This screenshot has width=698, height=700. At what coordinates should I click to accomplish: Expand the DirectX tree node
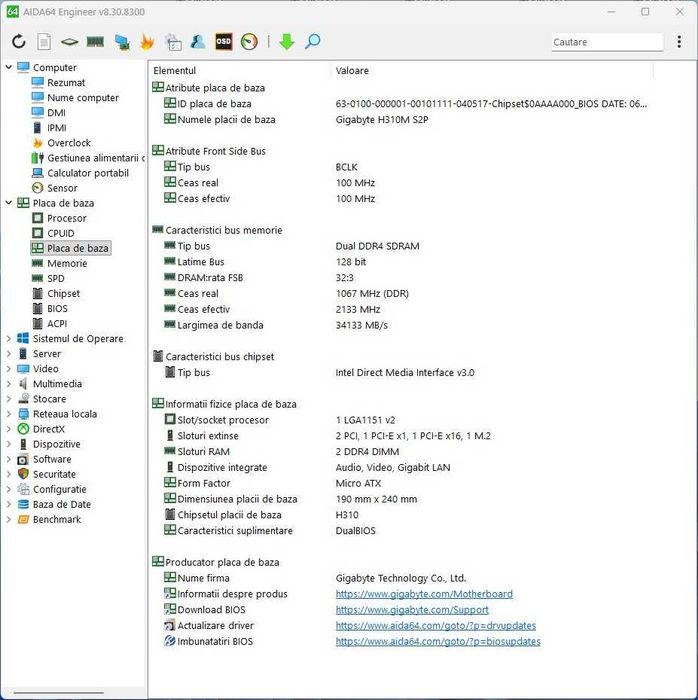click(8, 429)
